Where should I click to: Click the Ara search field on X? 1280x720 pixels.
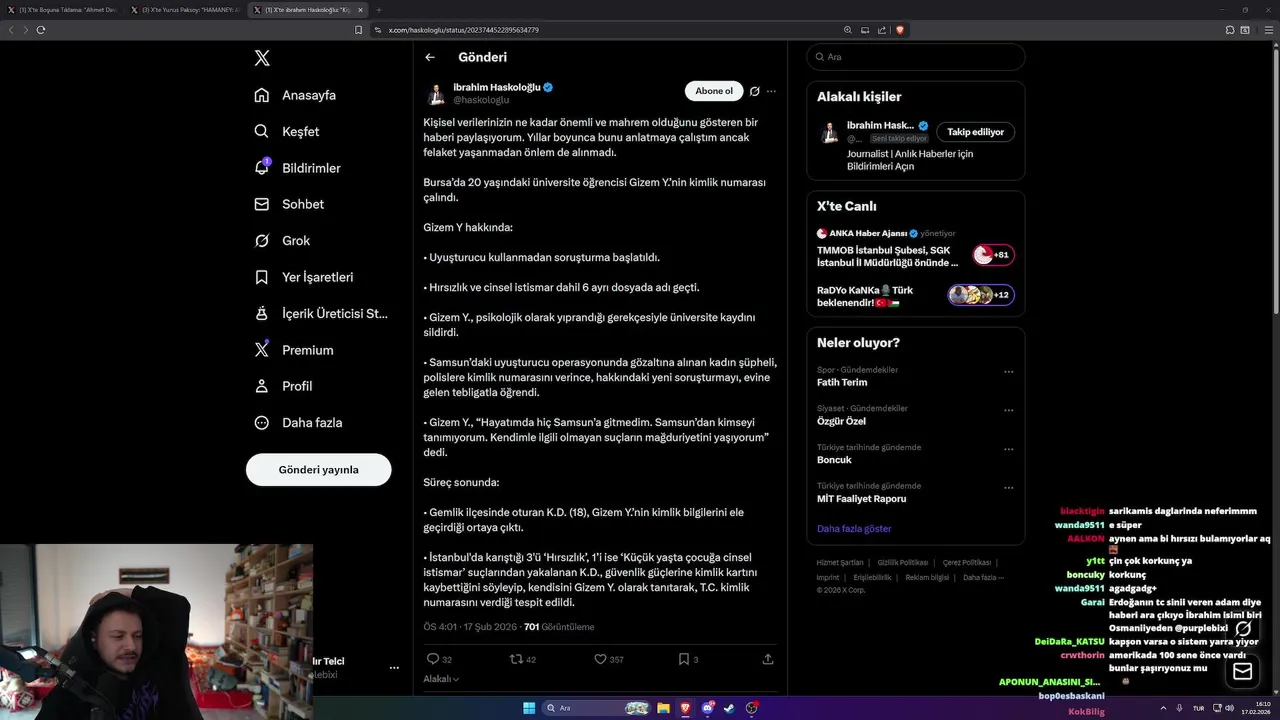[915, 57]
